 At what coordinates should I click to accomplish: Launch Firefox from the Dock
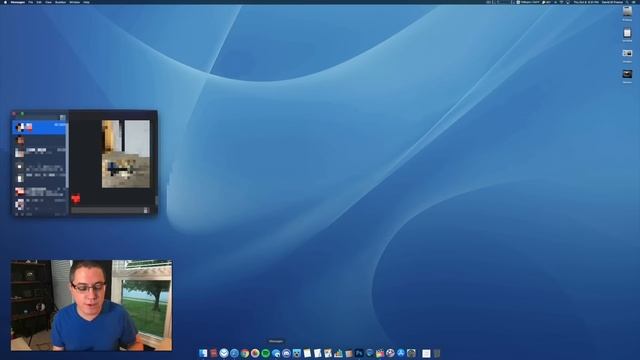coord(255,353)
